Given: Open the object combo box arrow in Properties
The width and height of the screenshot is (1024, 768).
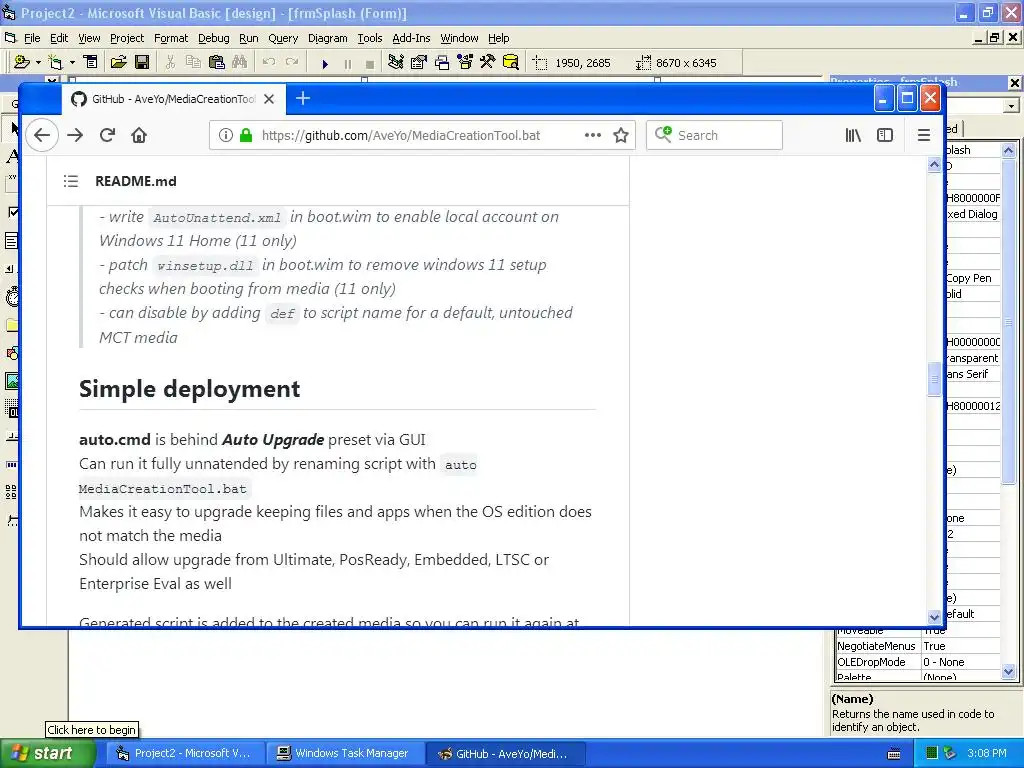Looking at the screenshot, I should [x=1012, y=106].
